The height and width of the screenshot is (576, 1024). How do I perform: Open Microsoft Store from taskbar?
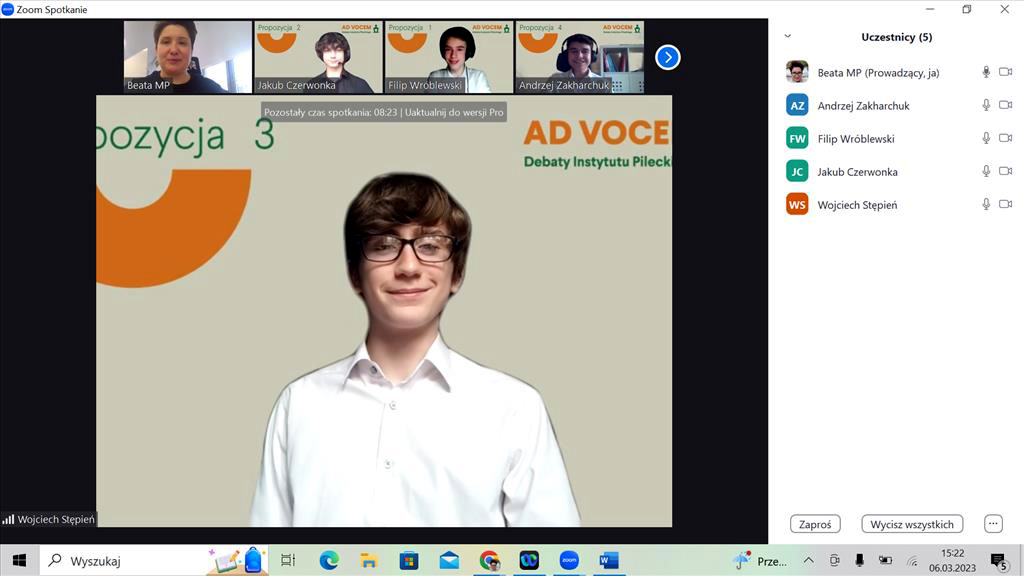pos(409,560)
